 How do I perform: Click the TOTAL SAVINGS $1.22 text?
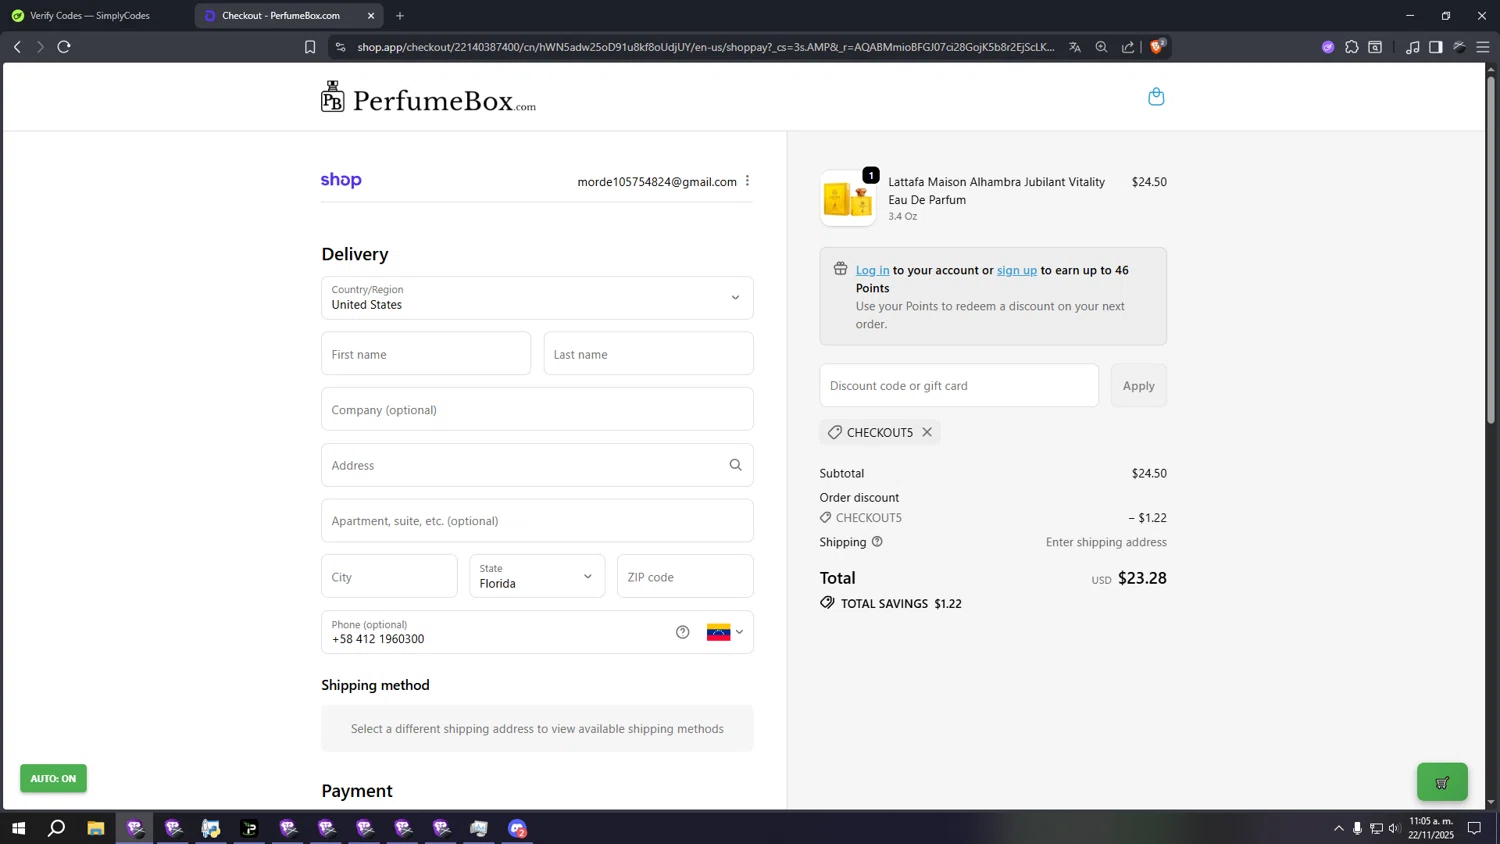[x=901, y=604]
